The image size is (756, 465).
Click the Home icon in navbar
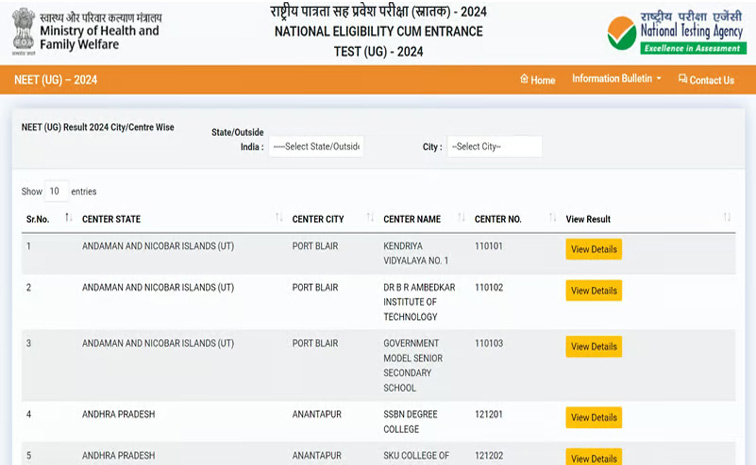point(524,79)
